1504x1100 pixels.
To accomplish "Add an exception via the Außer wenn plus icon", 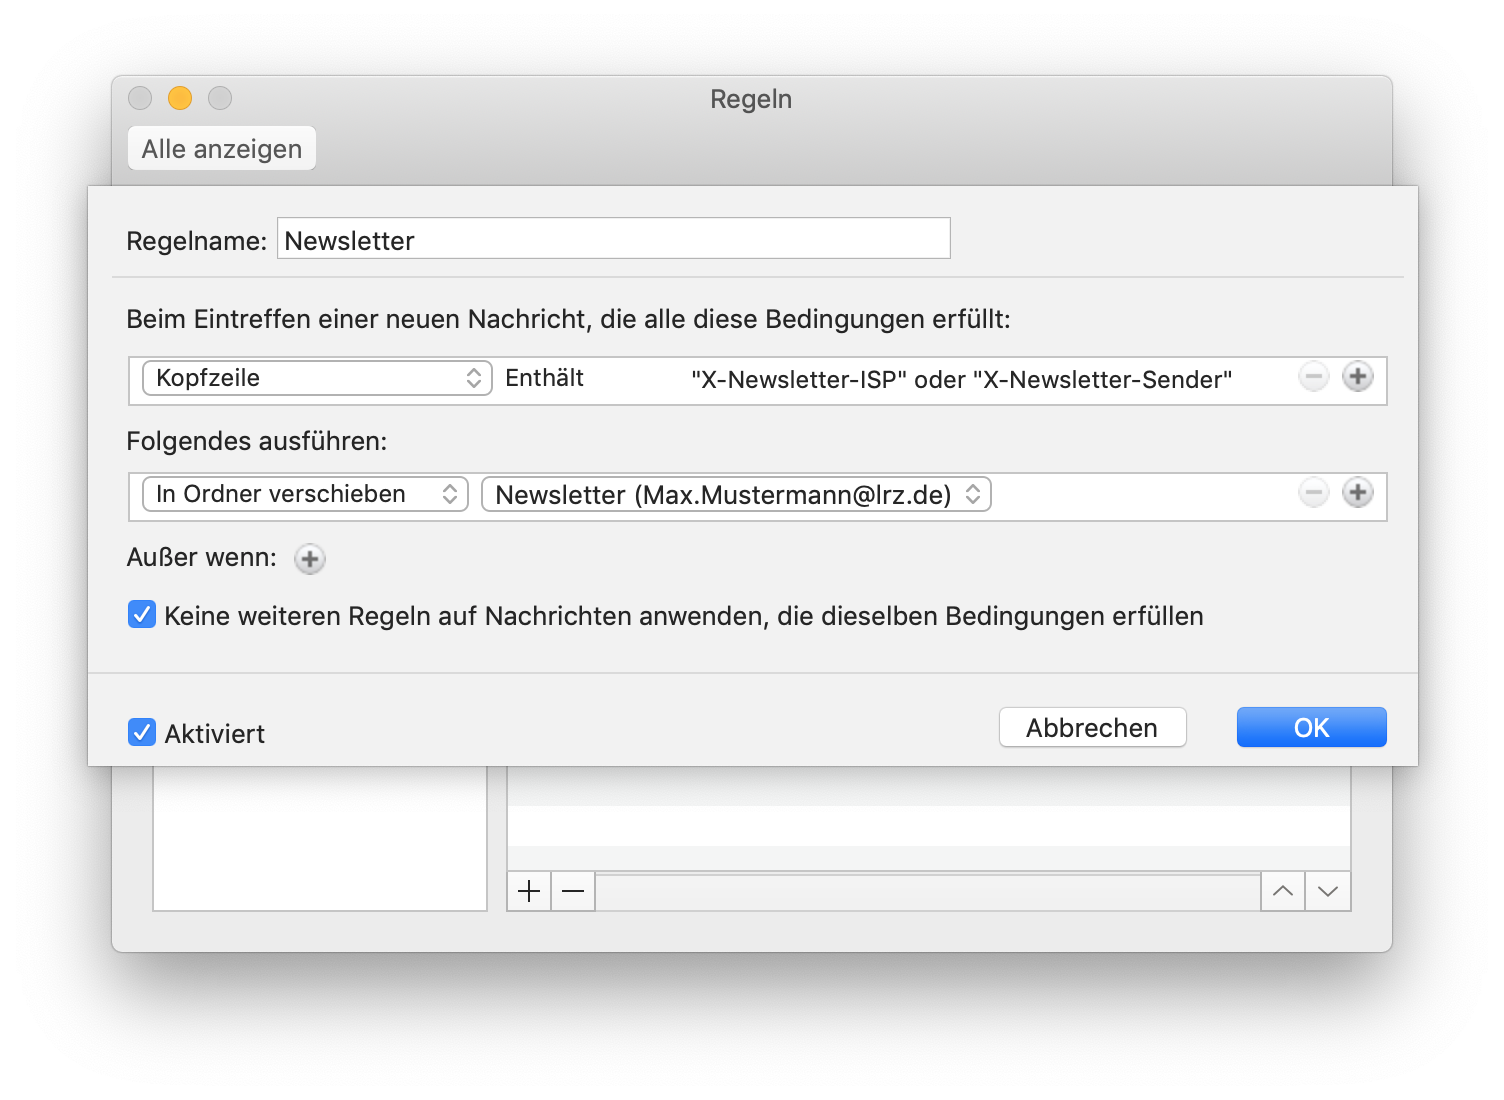I will click(309, 559).
